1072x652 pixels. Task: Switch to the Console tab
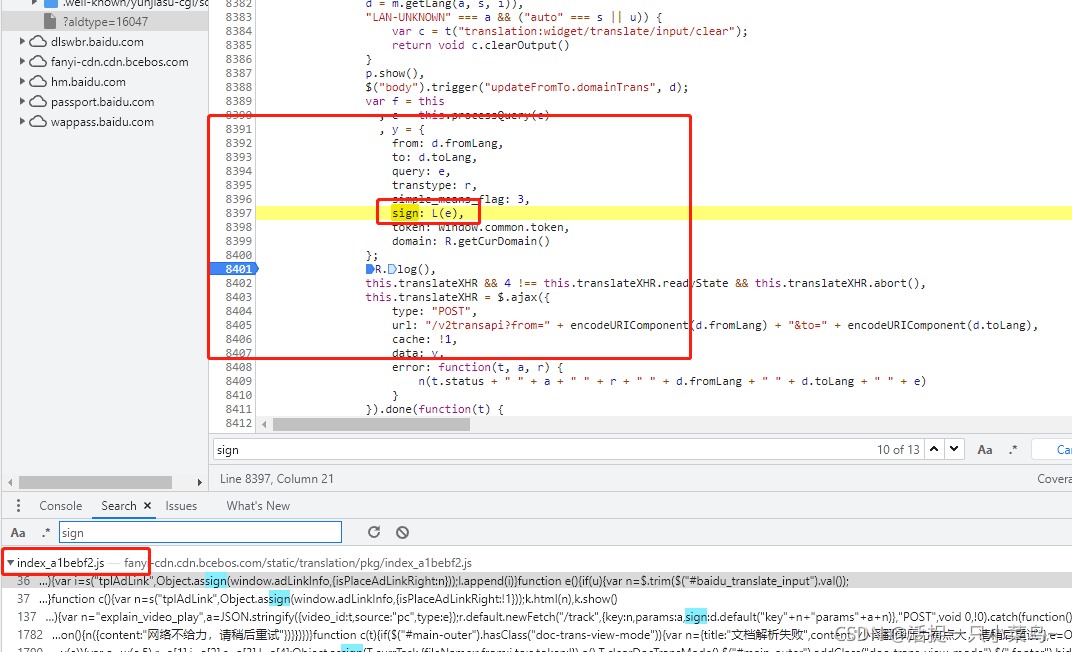click(x=60, y=506)
